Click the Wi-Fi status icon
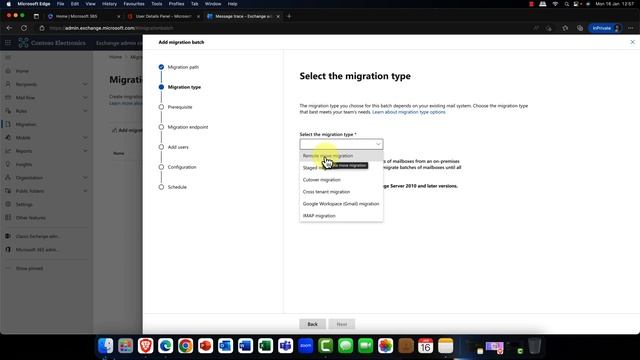The height and width of the screenshot is (360, 640). [x=555, y=4]
